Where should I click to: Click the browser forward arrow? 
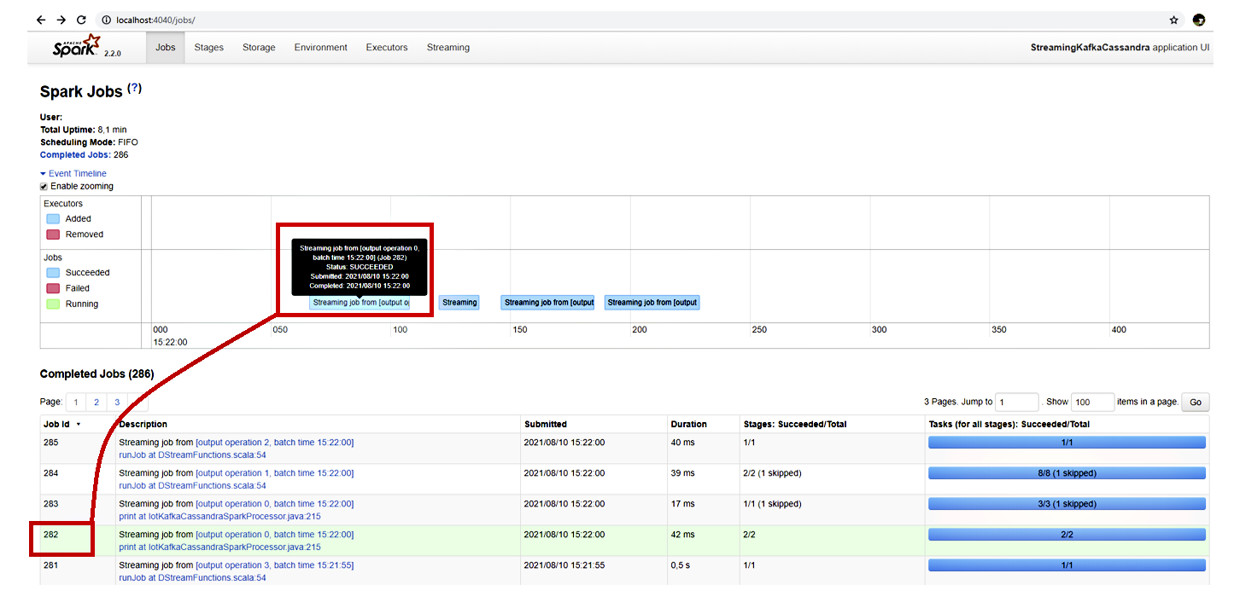tap(60, 20)
